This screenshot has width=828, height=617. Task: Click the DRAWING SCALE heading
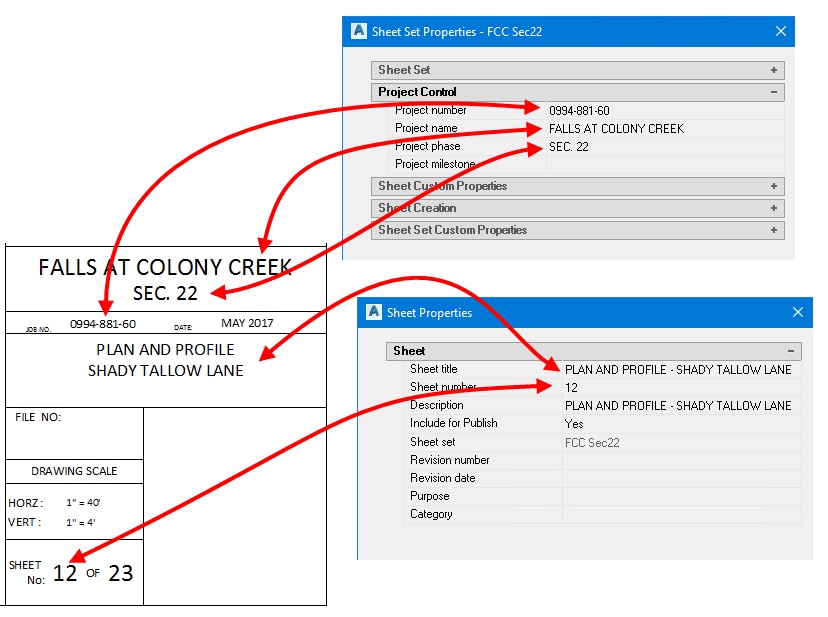tap(74, 471)
